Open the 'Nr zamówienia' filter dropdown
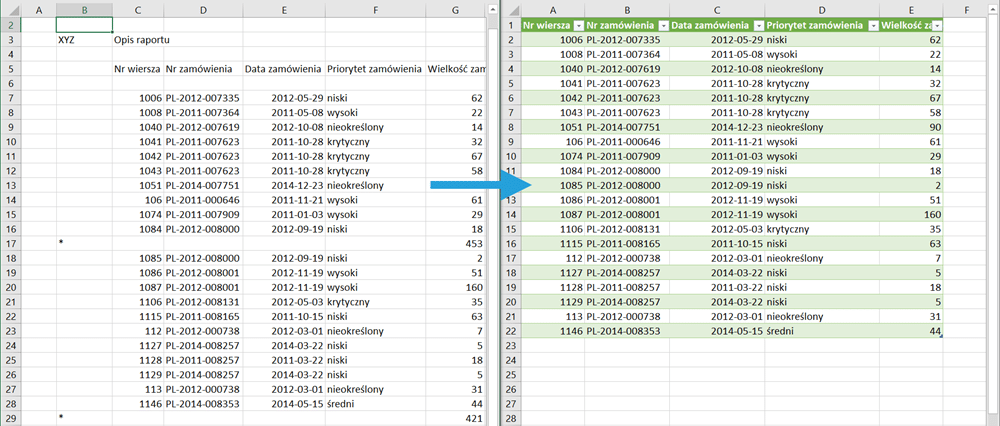Viewport: 1000px width, 426px height. click(x=659, y=25)
